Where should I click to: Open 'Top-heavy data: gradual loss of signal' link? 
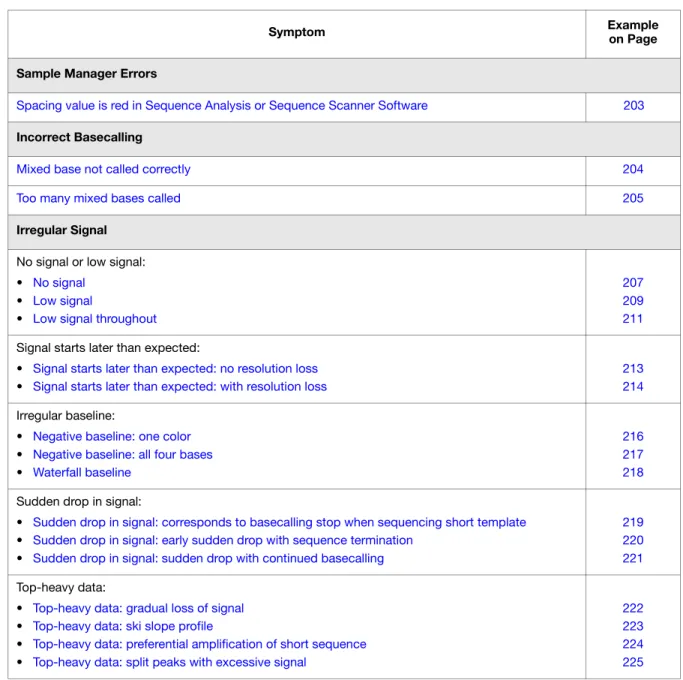(x=138, y=608)
